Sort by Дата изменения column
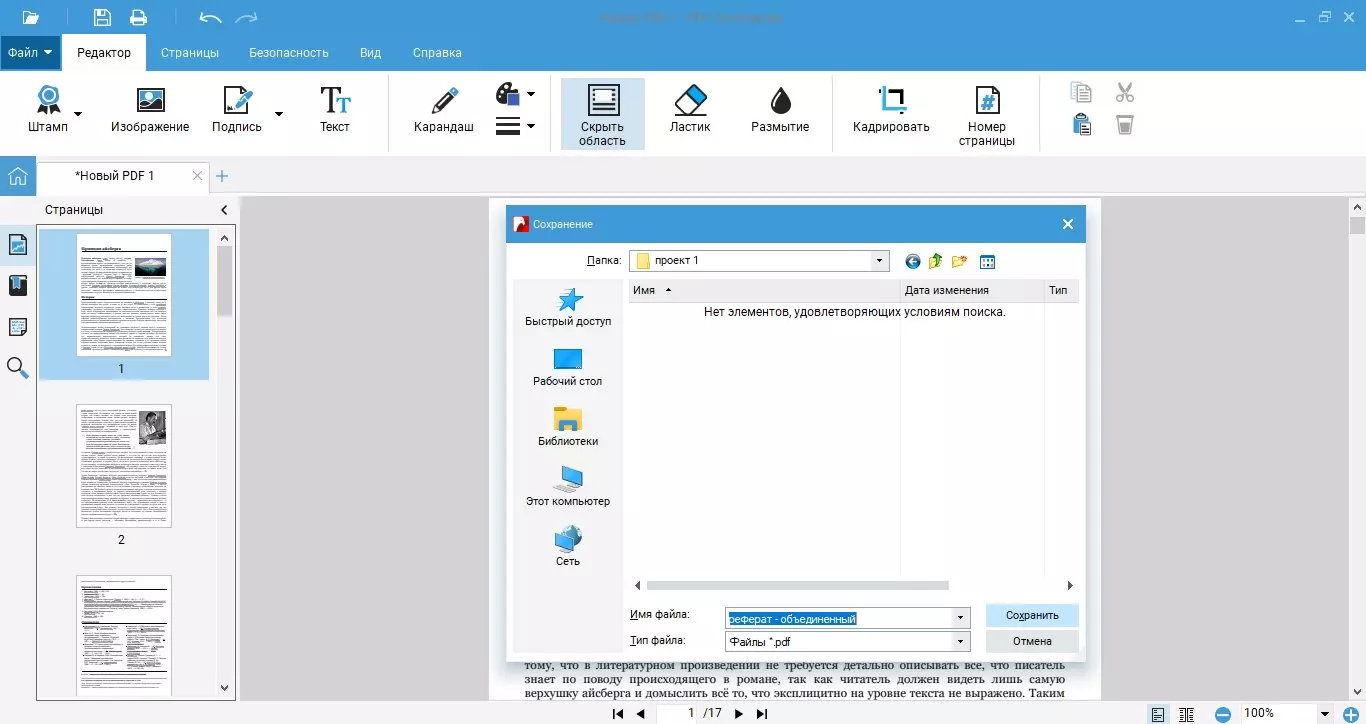Viewport: 1366px width, 724px height. [971, 290]
